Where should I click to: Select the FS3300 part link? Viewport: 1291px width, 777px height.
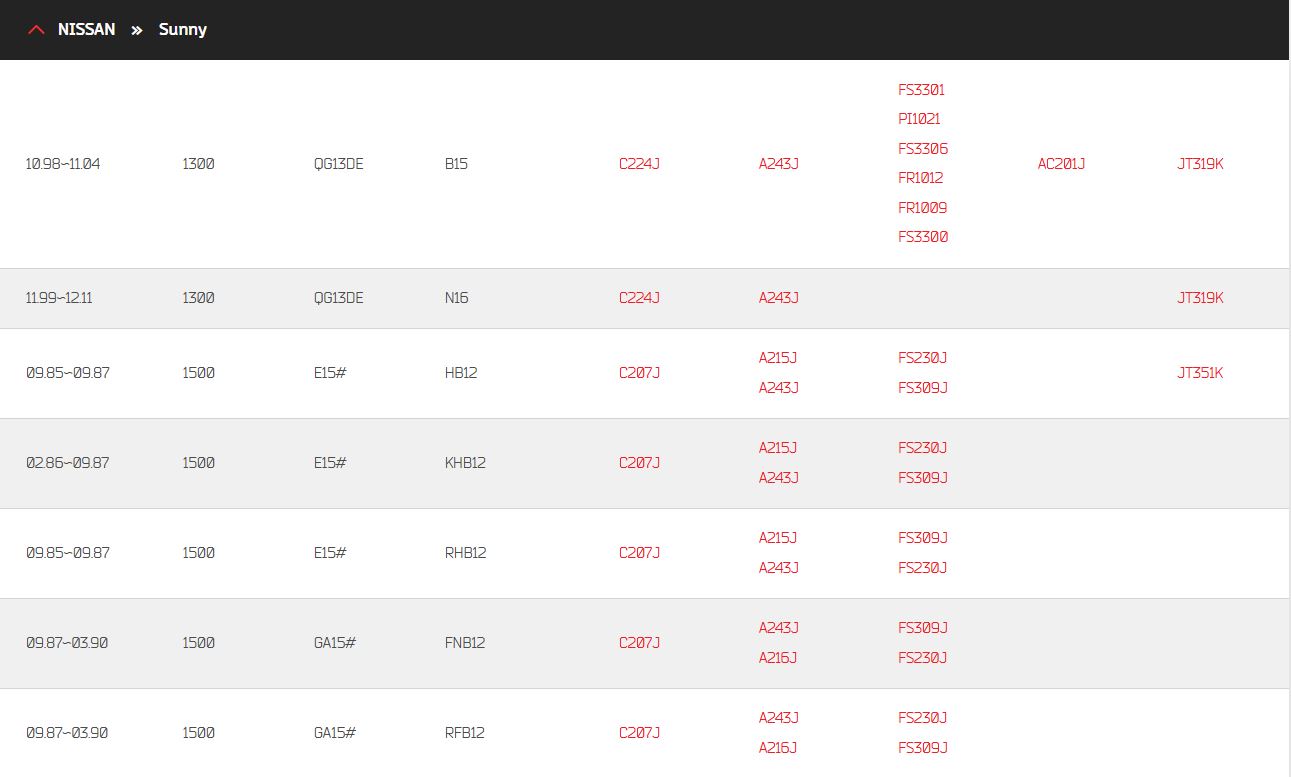pos(923,237)
